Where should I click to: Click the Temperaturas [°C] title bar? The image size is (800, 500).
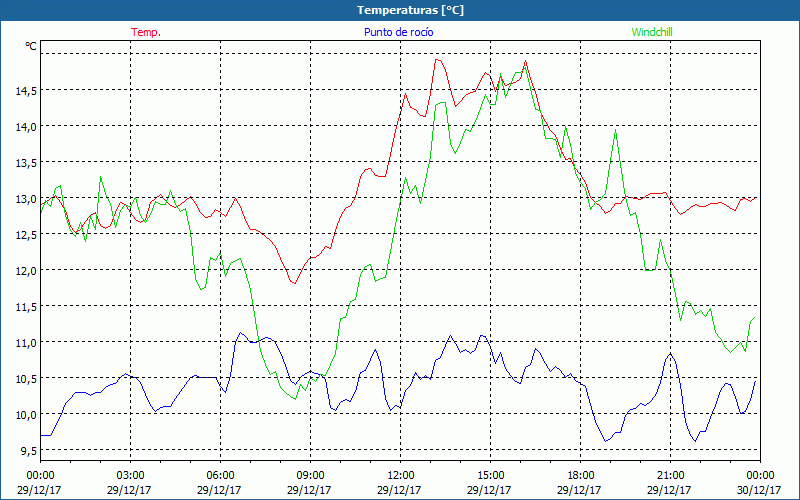pyautogui.click(x=400, y=10)
